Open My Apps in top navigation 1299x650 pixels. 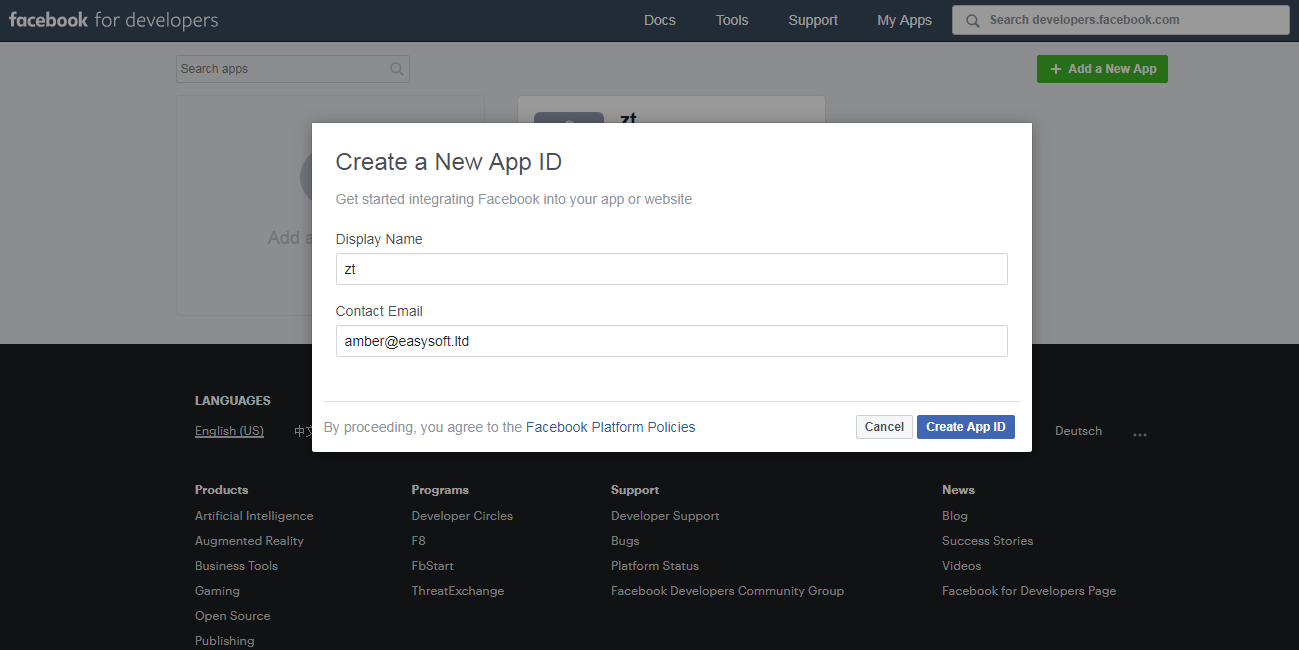(x=904, y=20)
